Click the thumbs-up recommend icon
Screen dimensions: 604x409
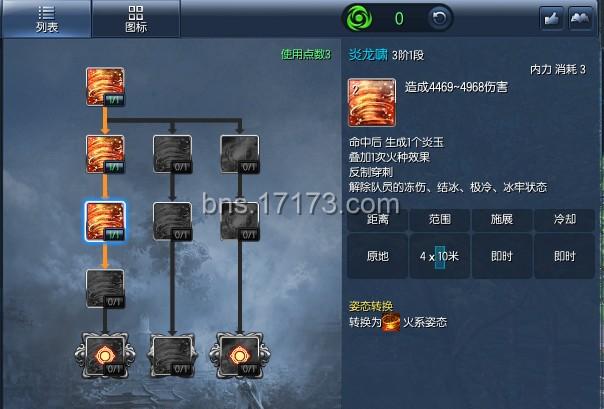(x=552, y=18)
